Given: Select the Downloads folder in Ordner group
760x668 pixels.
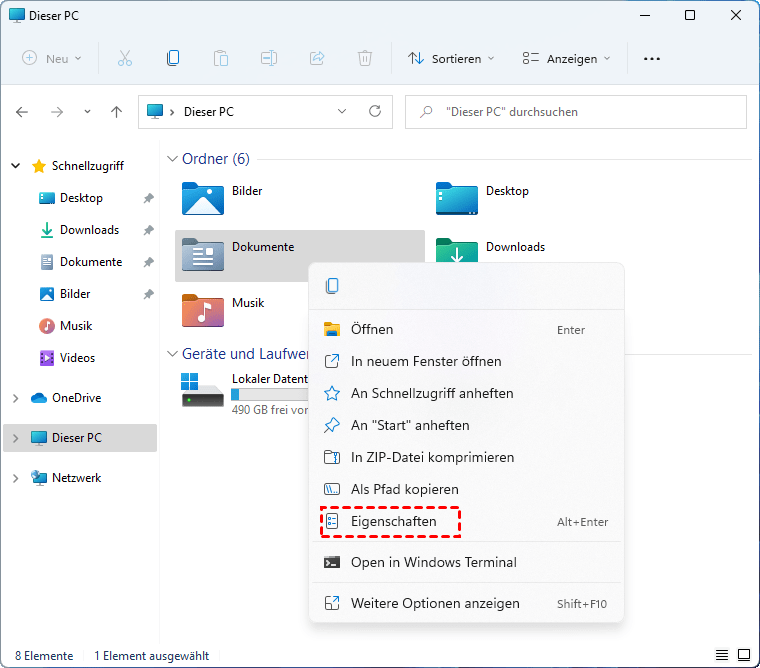Looking at the screenshot, I should tap(457, 250).
